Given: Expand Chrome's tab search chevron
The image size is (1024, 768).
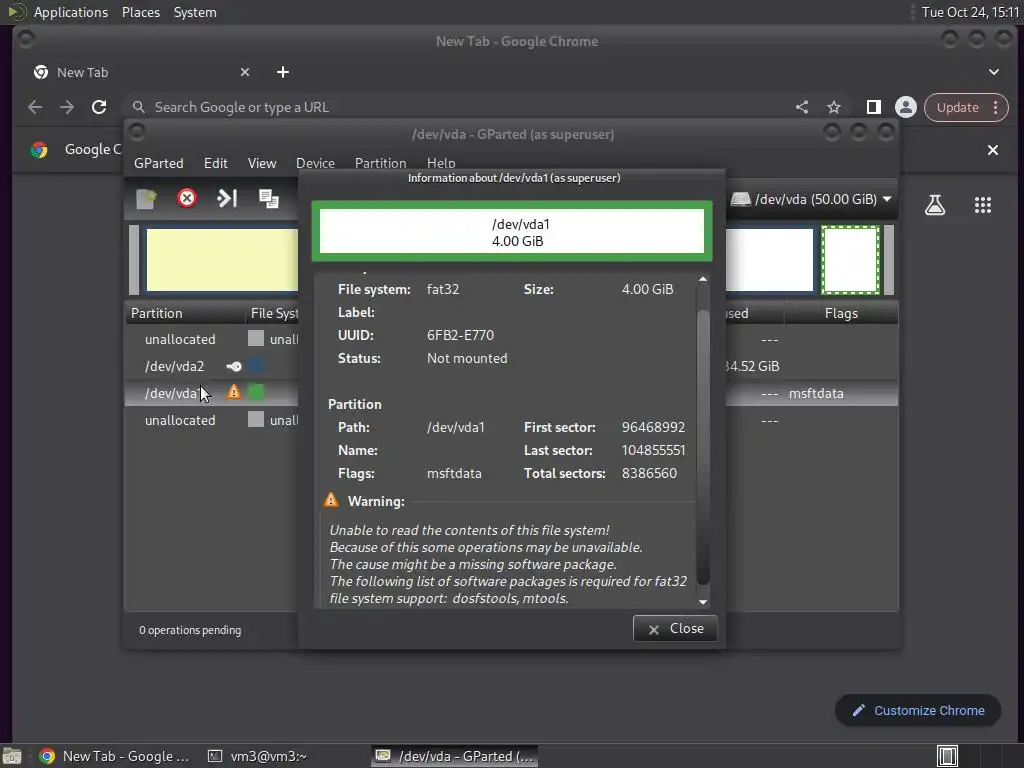Looking at the screenshot, I should pyautogui.click(x=993, y=72).
